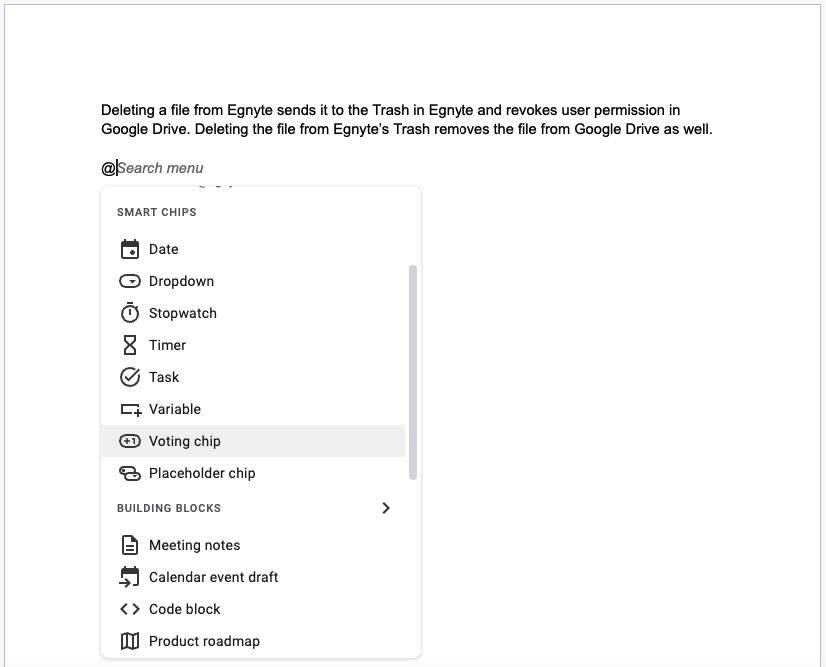This screenshot has height=667, width=826.
Task: Select the Stopwatch menu entry
Action: (x=253, y=313)
